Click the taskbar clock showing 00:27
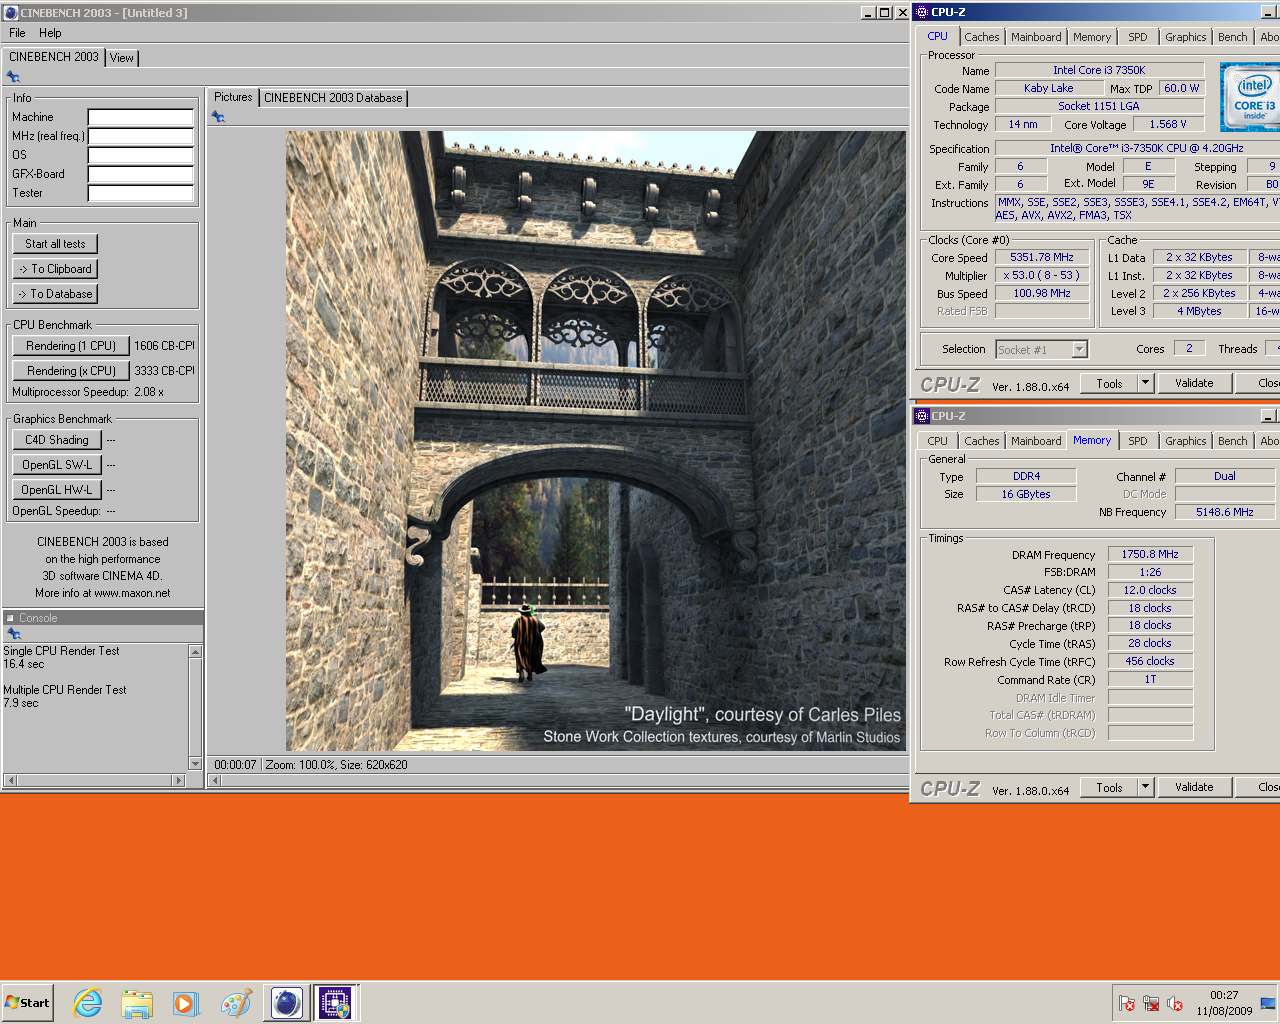Screen dimensions: 1280x1024 point(1224,995)
